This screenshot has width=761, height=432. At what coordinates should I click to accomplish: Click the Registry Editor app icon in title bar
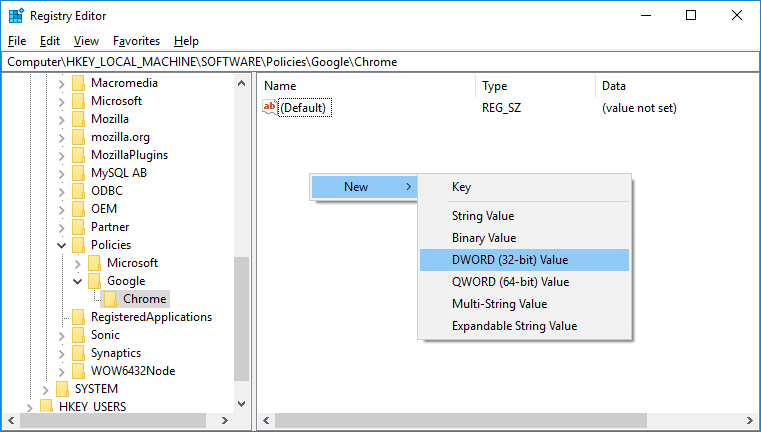[16, 16]
